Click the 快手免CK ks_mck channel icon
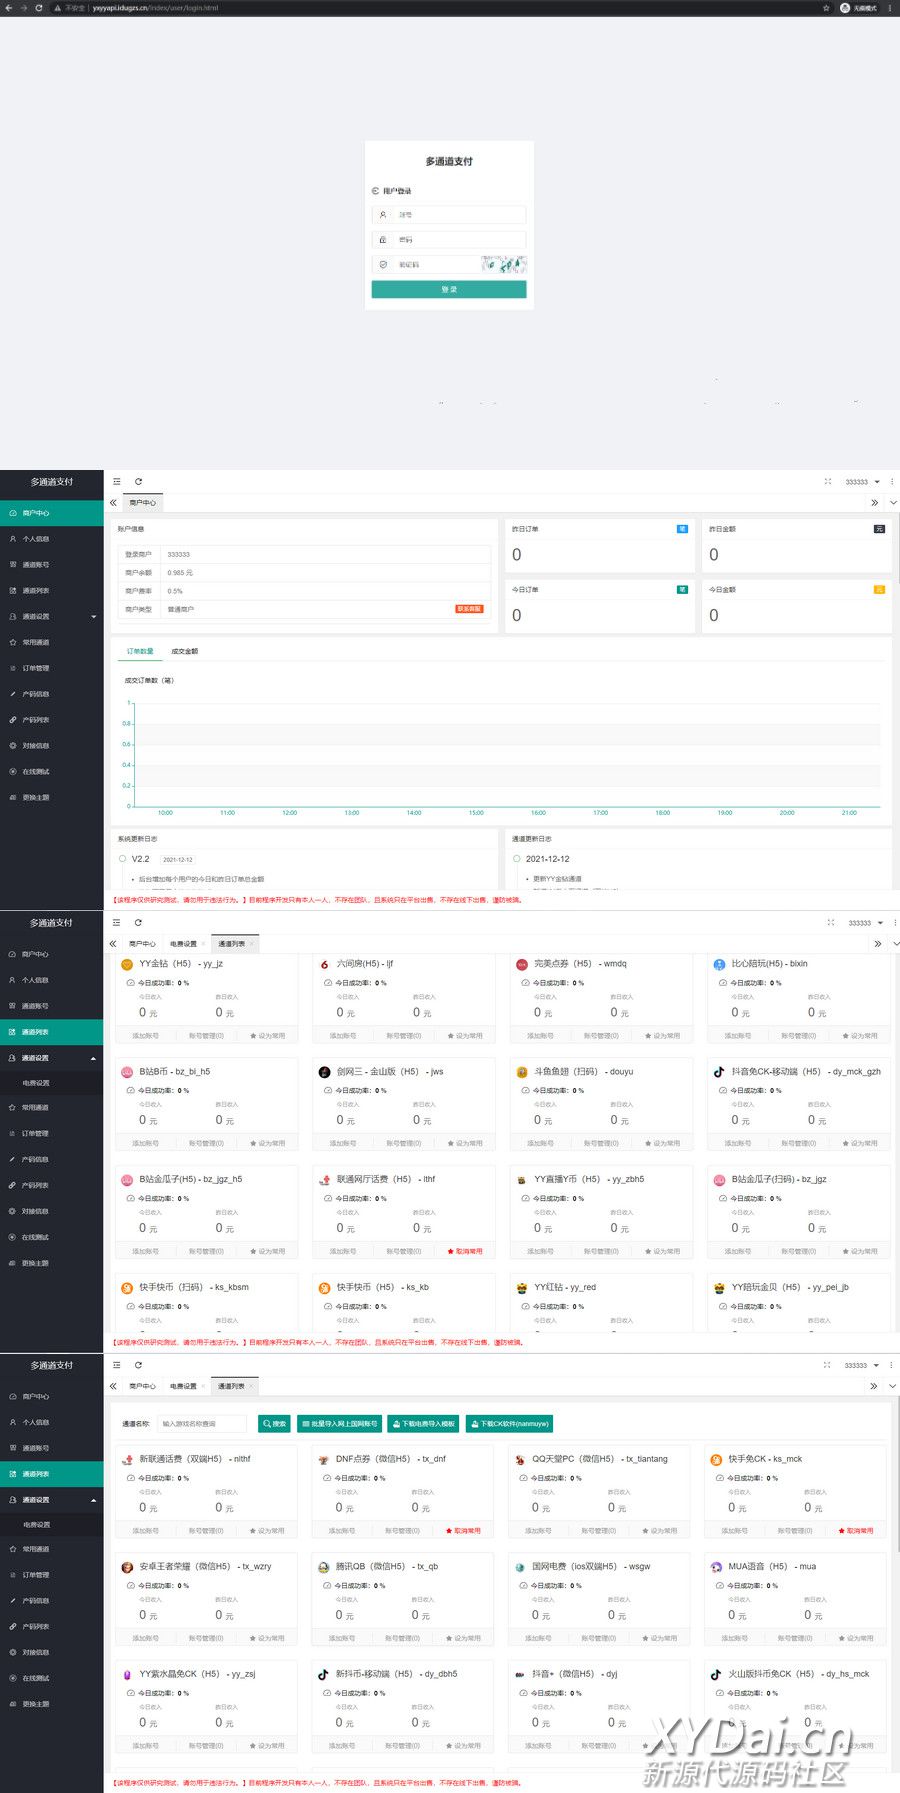This screenshot has height=1793, width=900. coord(716,1460)
